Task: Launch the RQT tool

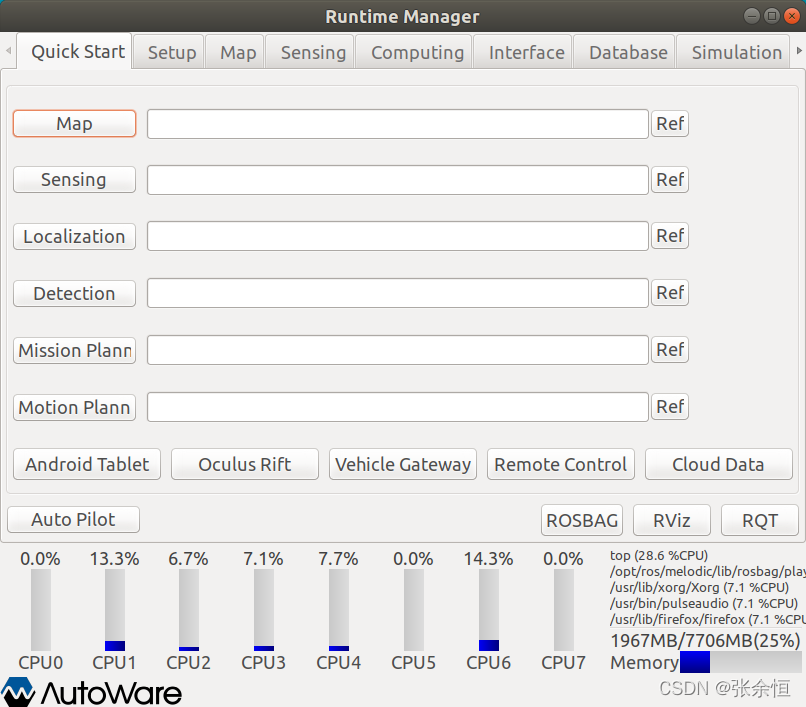Action: 760,520
